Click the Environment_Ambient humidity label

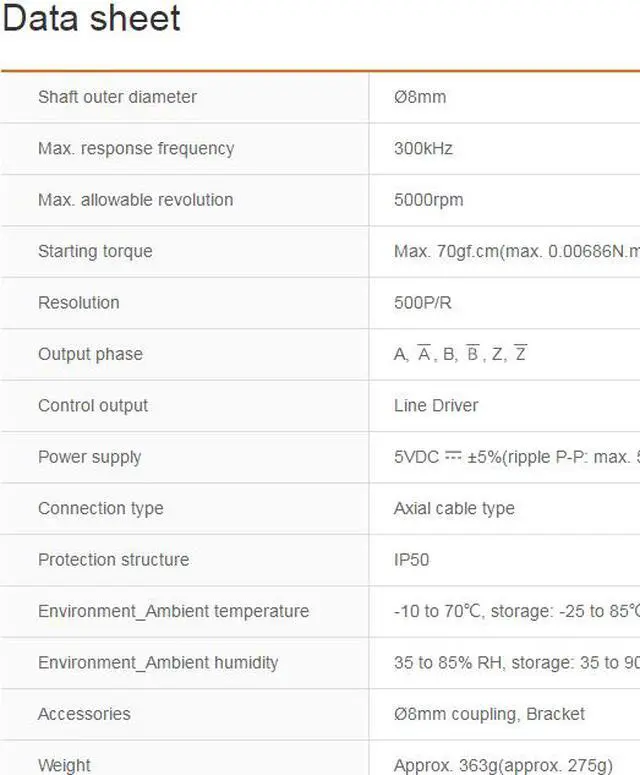click(x=158, y=662)
